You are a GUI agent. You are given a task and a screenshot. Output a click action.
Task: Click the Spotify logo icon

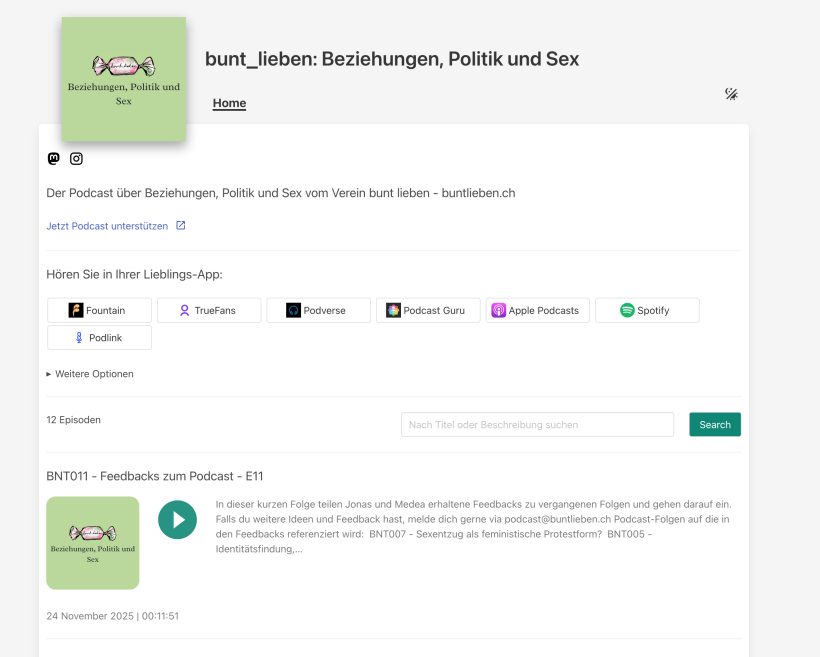627,310
